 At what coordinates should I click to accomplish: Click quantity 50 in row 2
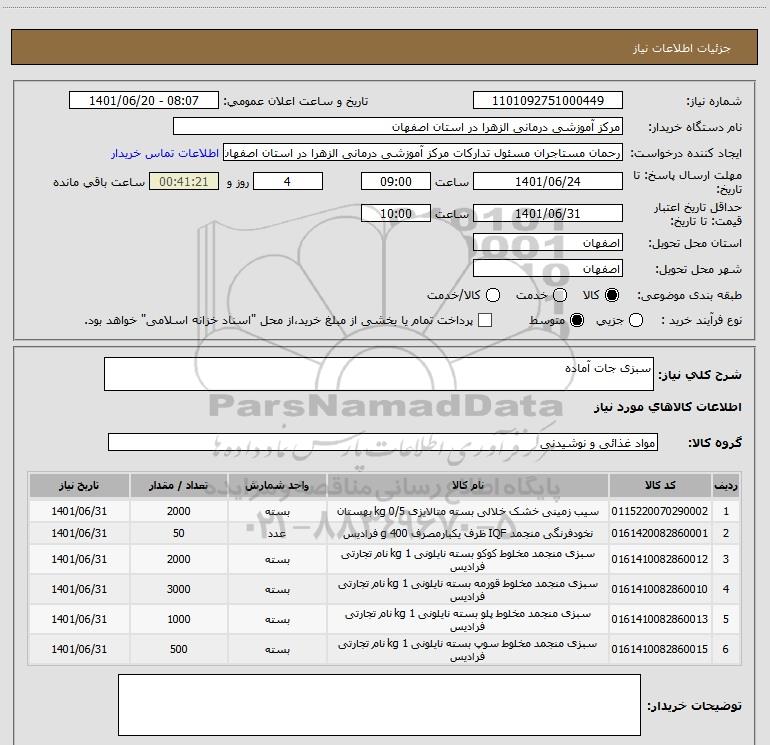coord(178,533)
